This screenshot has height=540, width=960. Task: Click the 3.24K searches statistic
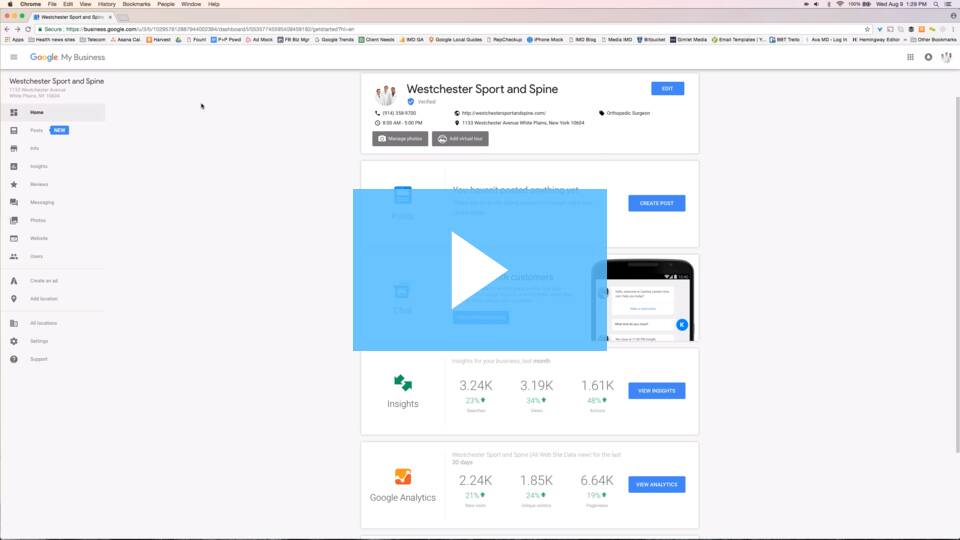click(476, 386)
